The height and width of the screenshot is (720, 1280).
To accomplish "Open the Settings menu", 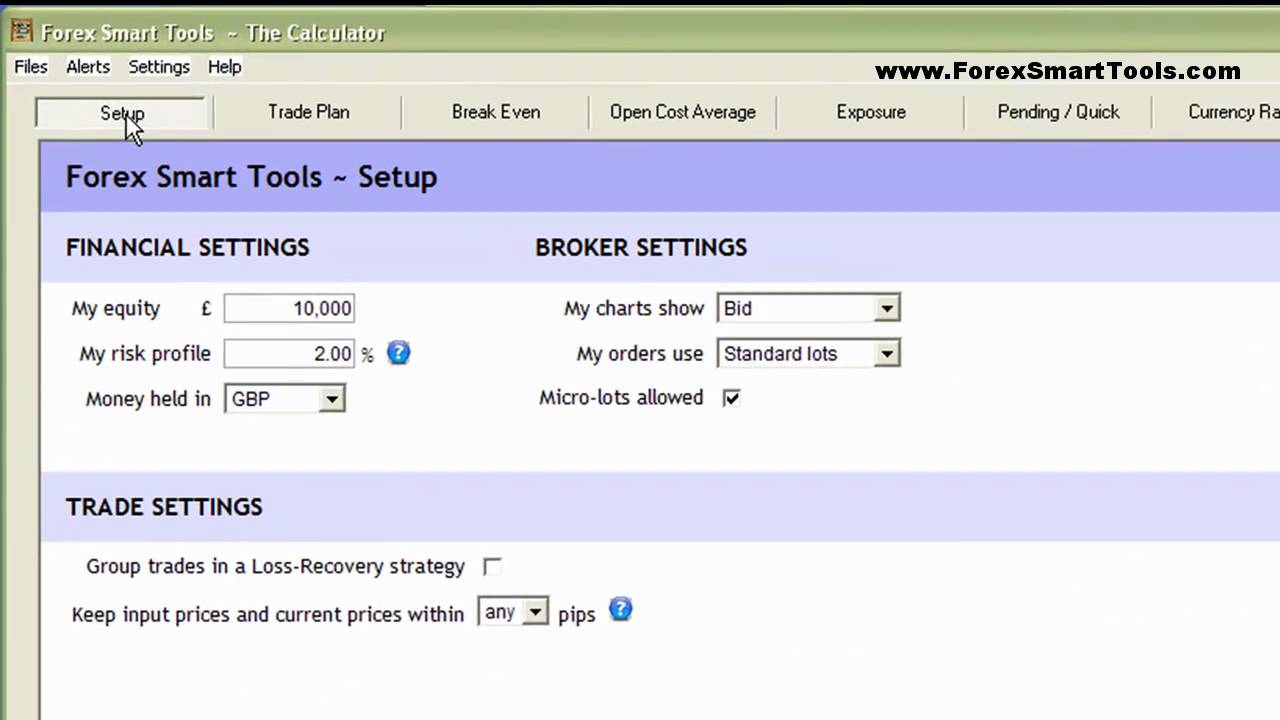I will (x=159, y=67).
